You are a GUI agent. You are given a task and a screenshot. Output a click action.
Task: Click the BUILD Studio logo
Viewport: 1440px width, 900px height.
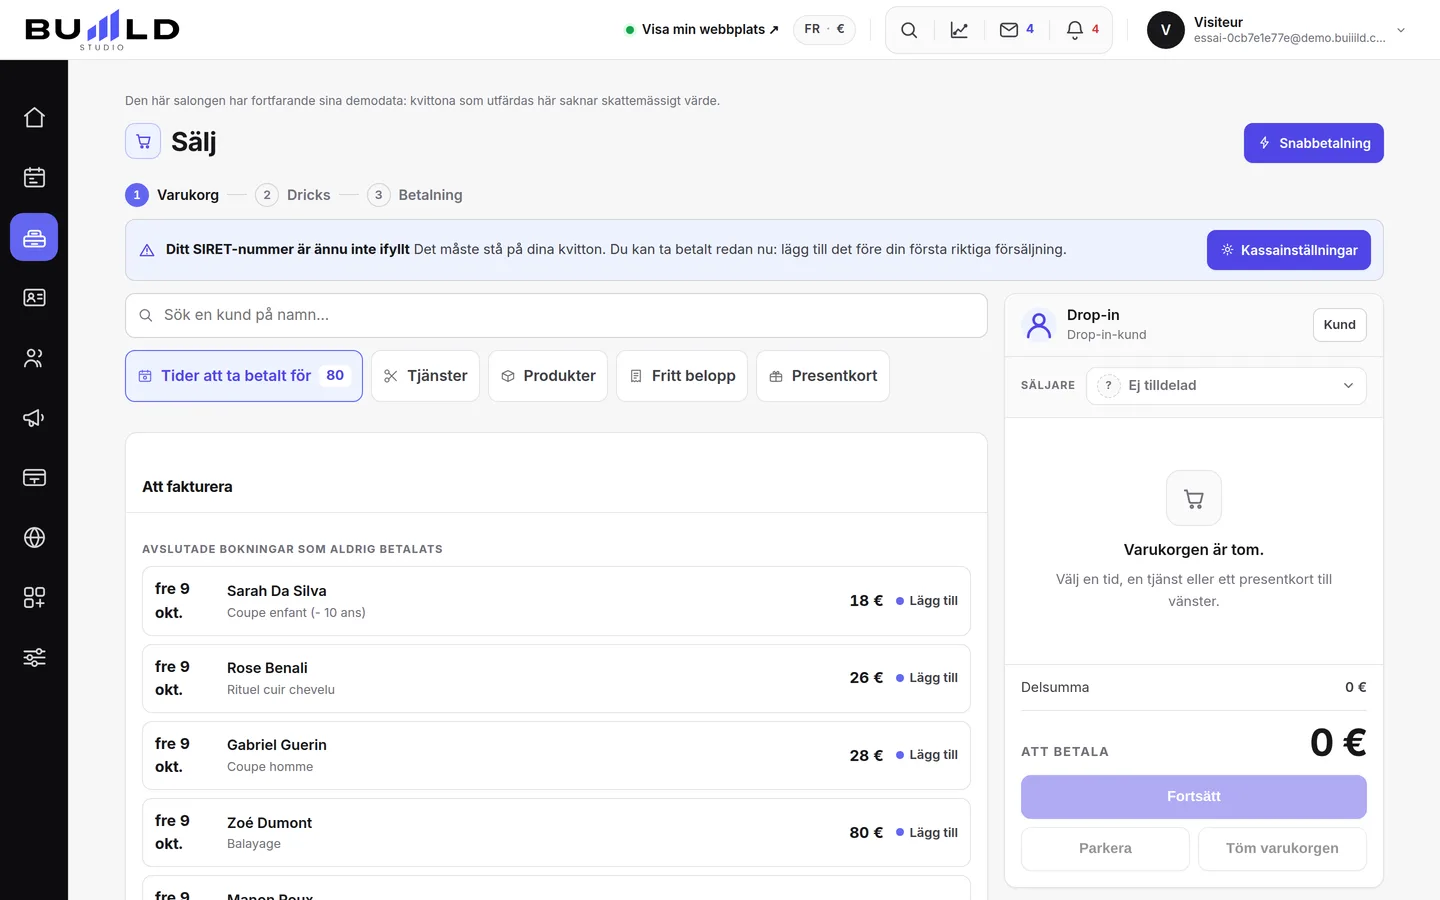point(102,30)
